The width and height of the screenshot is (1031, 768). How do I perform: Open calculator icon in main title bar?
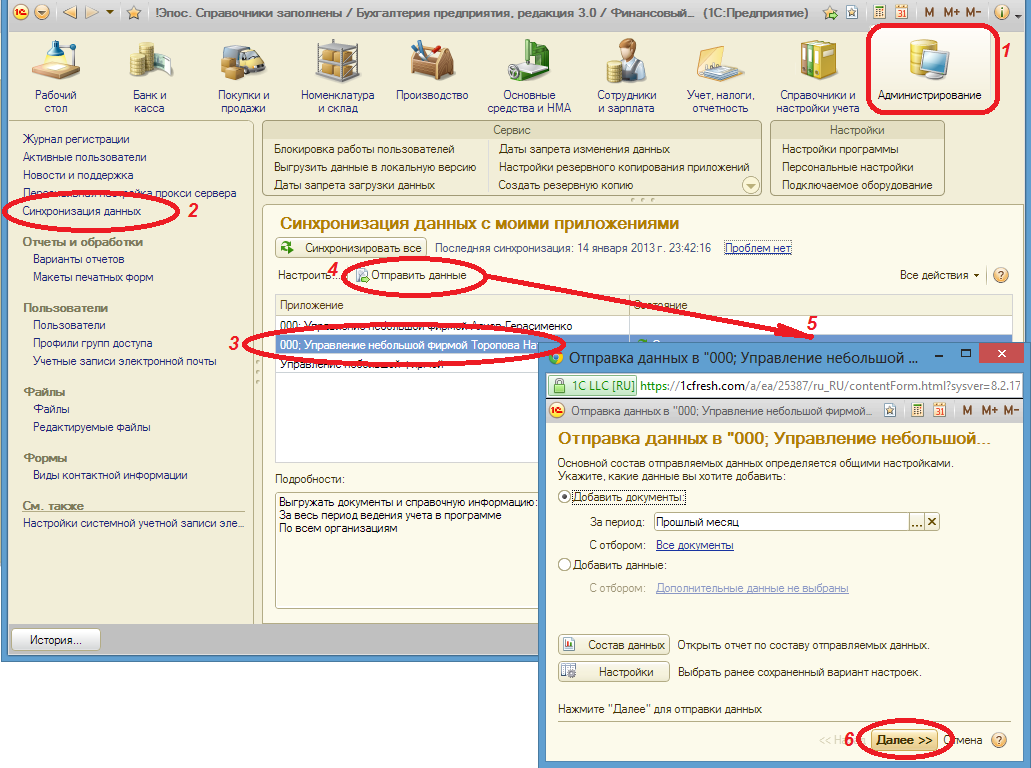(880, 12)
